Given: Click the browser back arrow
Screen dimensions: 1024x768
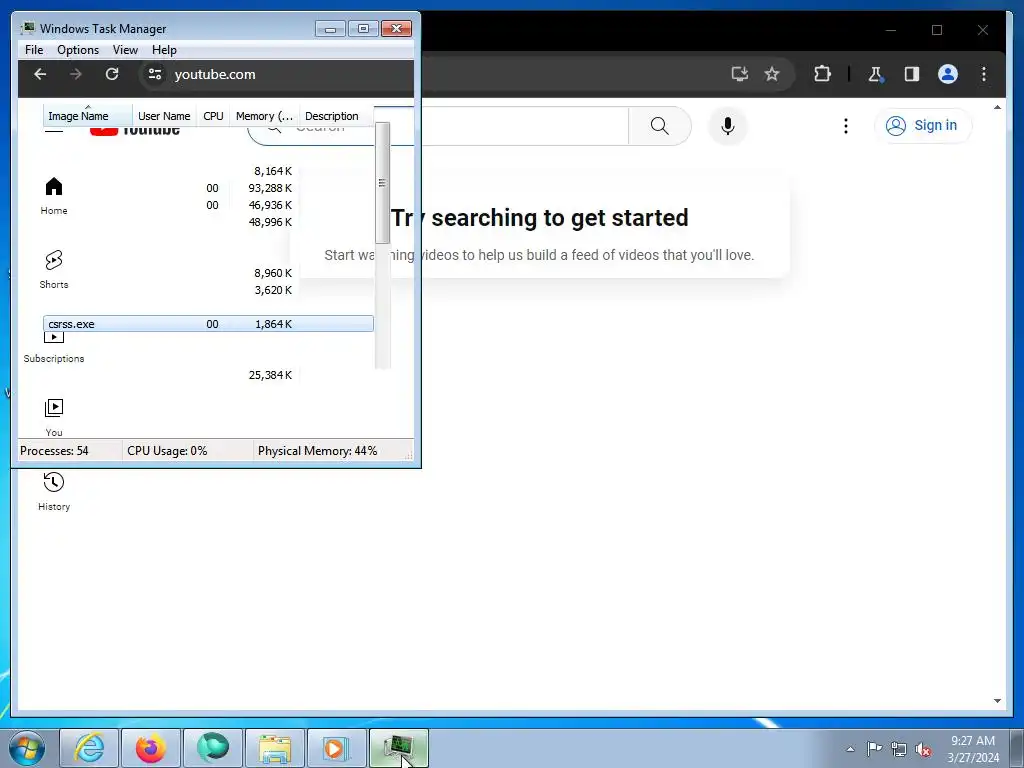Looking at the screenshot, I should pos(40,74).
